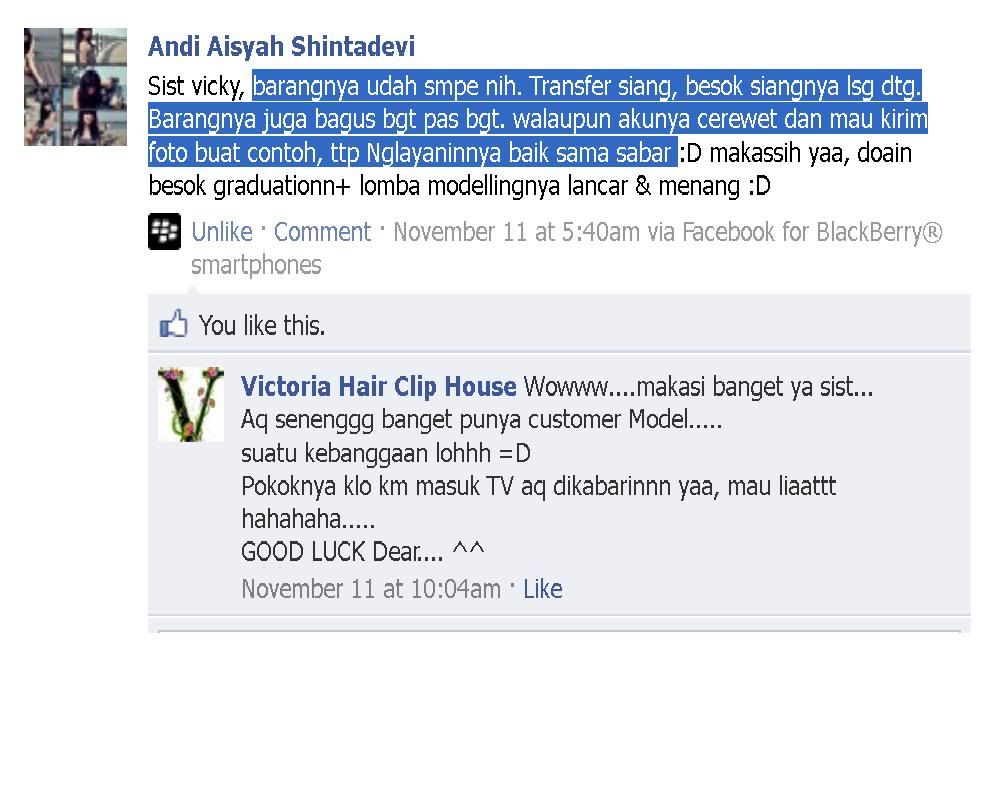1000x800 pixels.
Task: Like the Victoria Hair Clip House comment
Action: (543, 589)
